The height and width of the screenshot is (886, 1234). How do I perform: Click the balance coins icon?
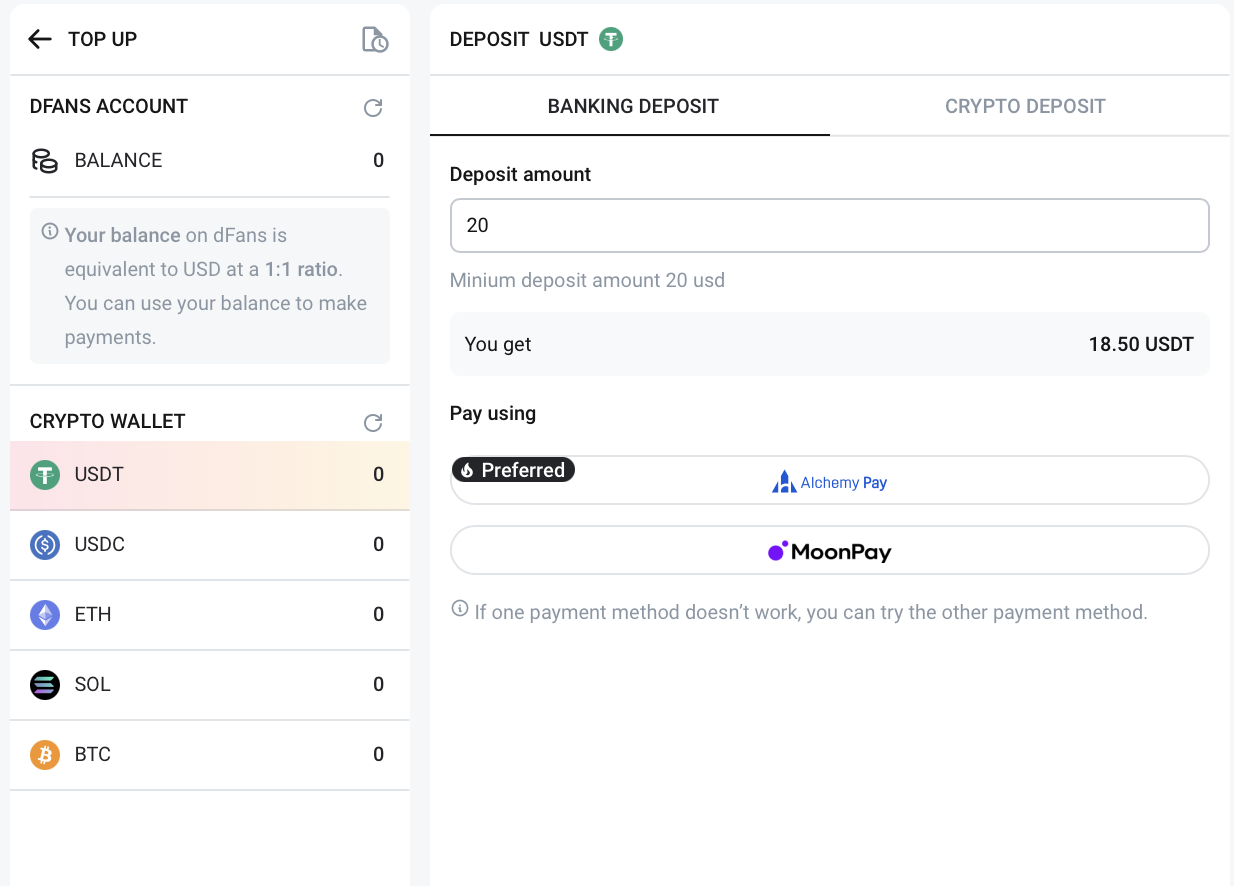(45, 161)
